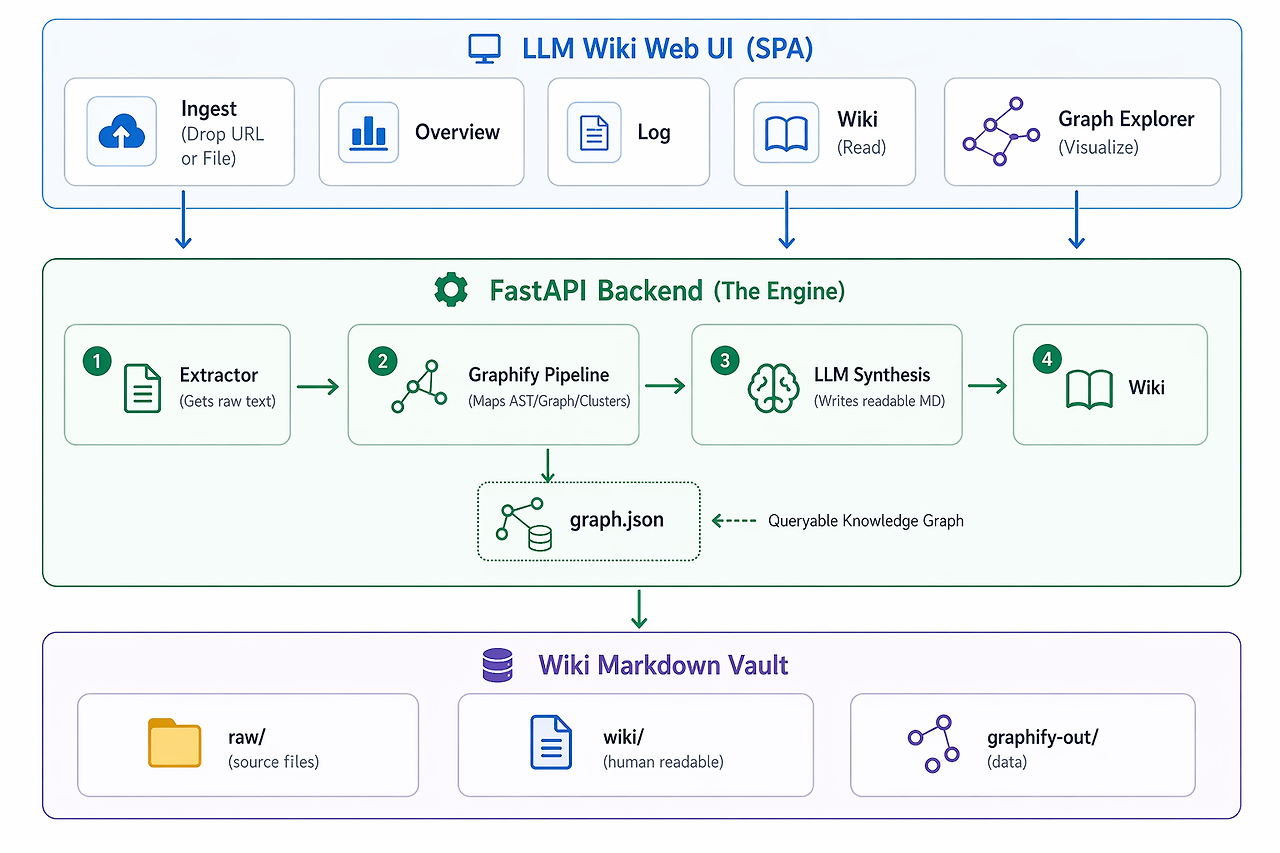Viewport: 1280px width, 853px height.
Task: Click the gear icon beside FastAPI Backend
Action: click(451, 290)
